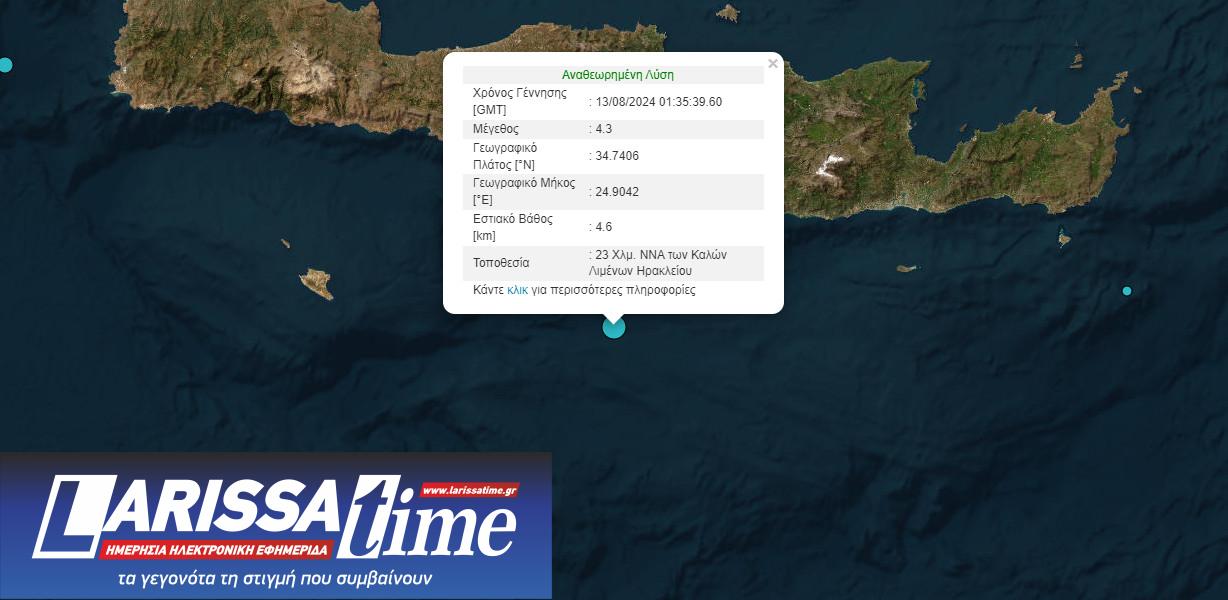Close the earthquake info popup
This screenshot has height=600, width=1228.
click(772, 64)
